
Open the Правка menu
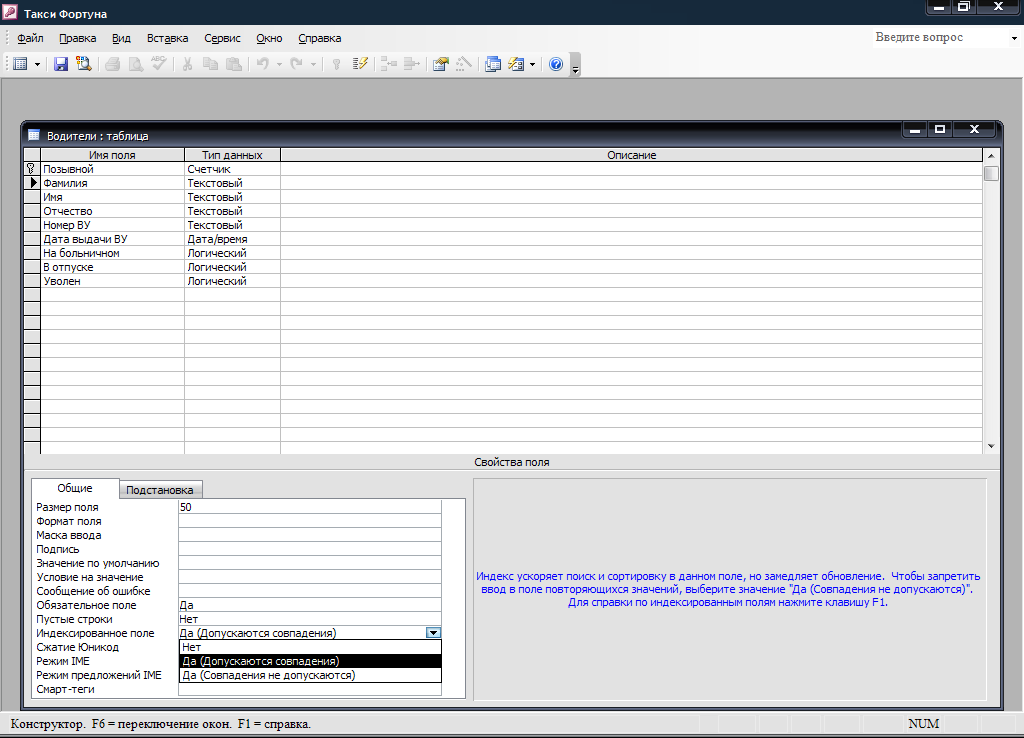[x=78, y=38]
